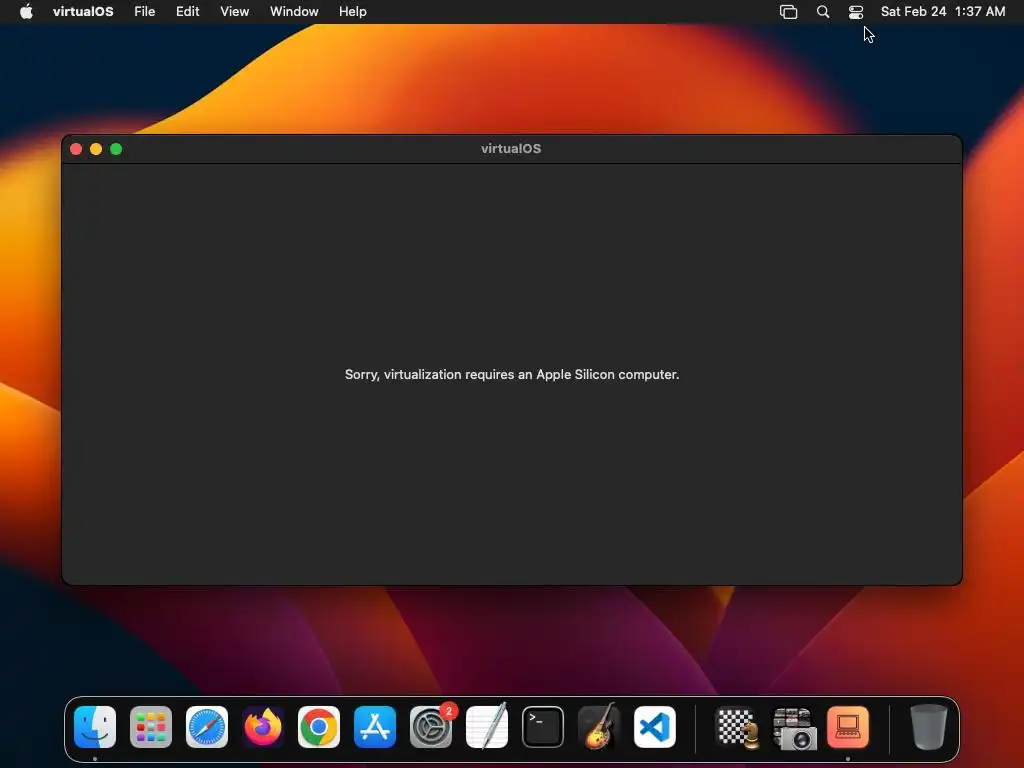The height and width of the screenshot is (768, 1024).
Task: Click the virtualOS app icon in Dock
Action: [x=848, y=727]
